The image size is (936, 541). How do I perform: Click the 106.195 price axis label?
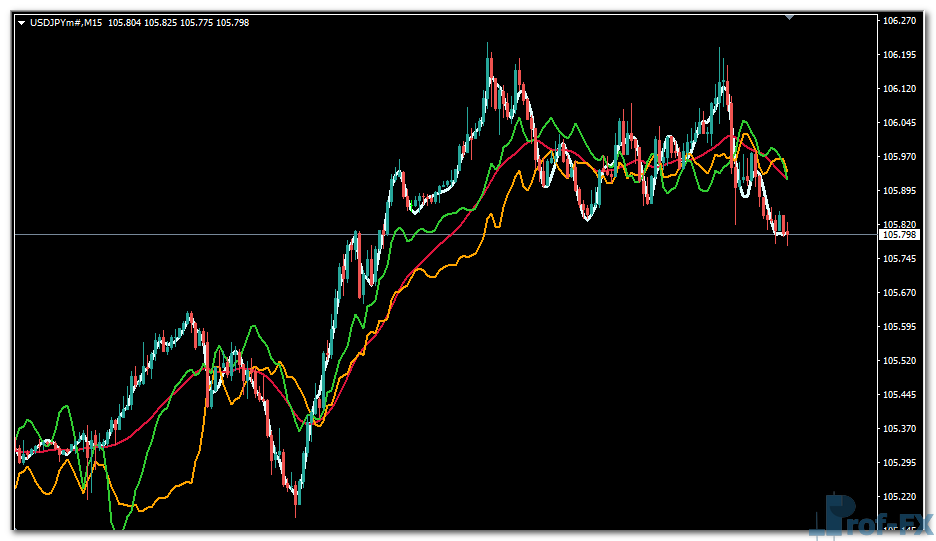(x=899, y=54)
